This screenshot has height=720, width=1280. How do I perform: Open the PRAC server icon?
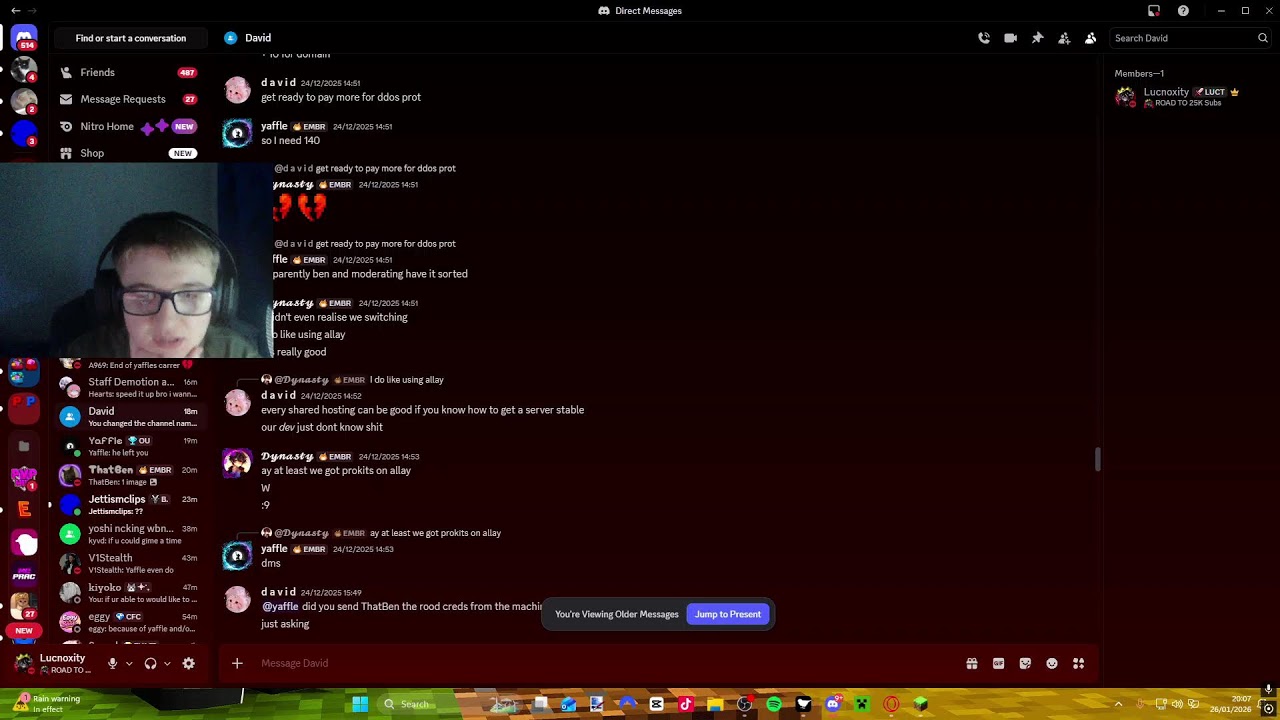tap(24, 574)
